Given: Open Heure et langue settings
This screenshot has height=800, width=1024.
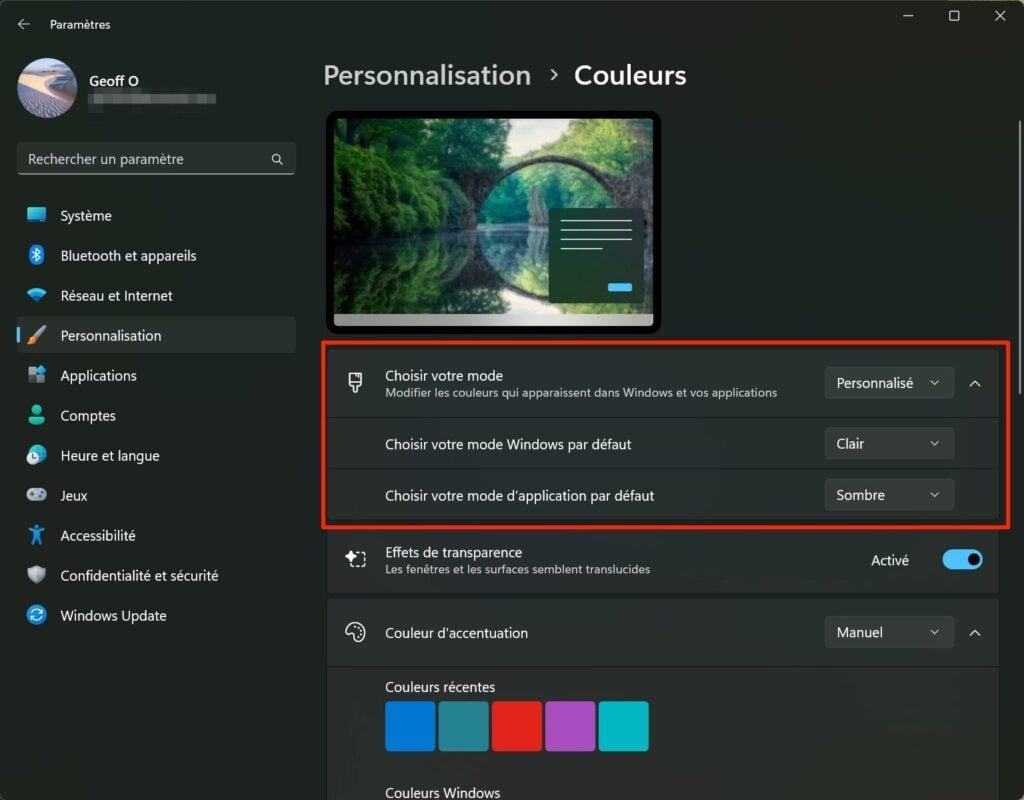Looking at the screenshot, I should tap(156, 455).
